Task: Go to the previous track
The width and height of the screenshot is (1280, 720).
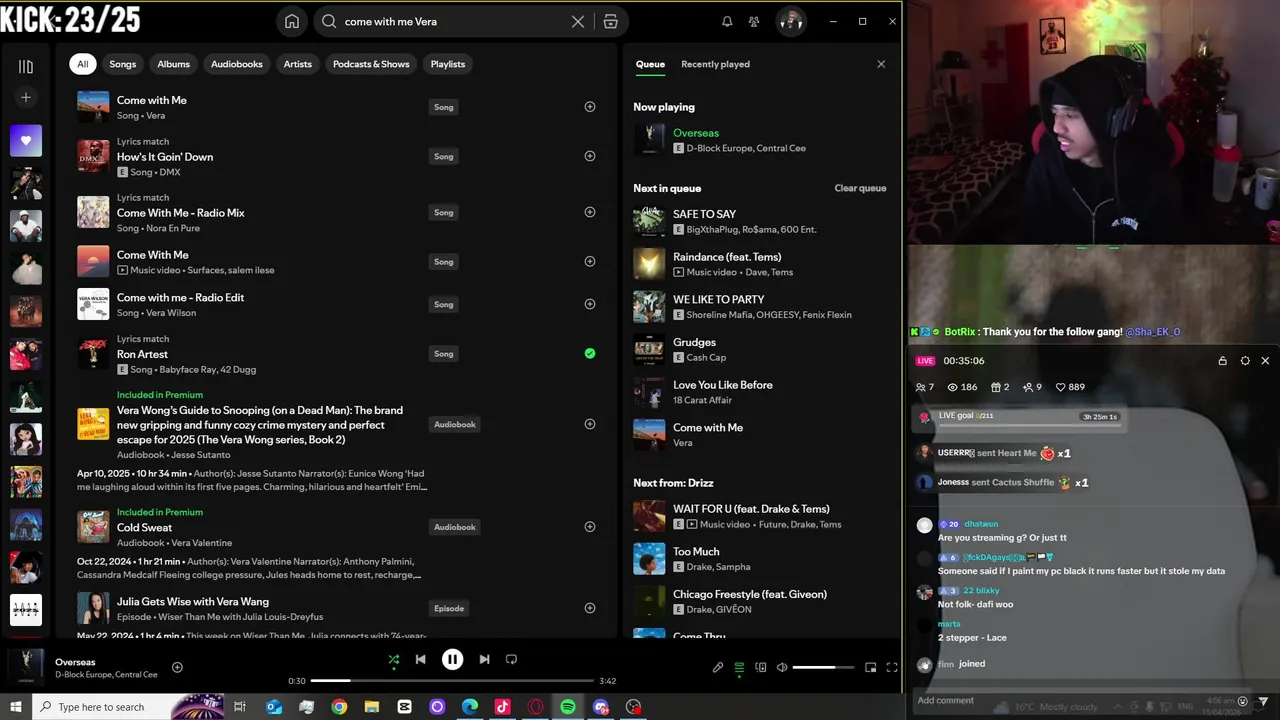Action: click(x=421, y=659)
